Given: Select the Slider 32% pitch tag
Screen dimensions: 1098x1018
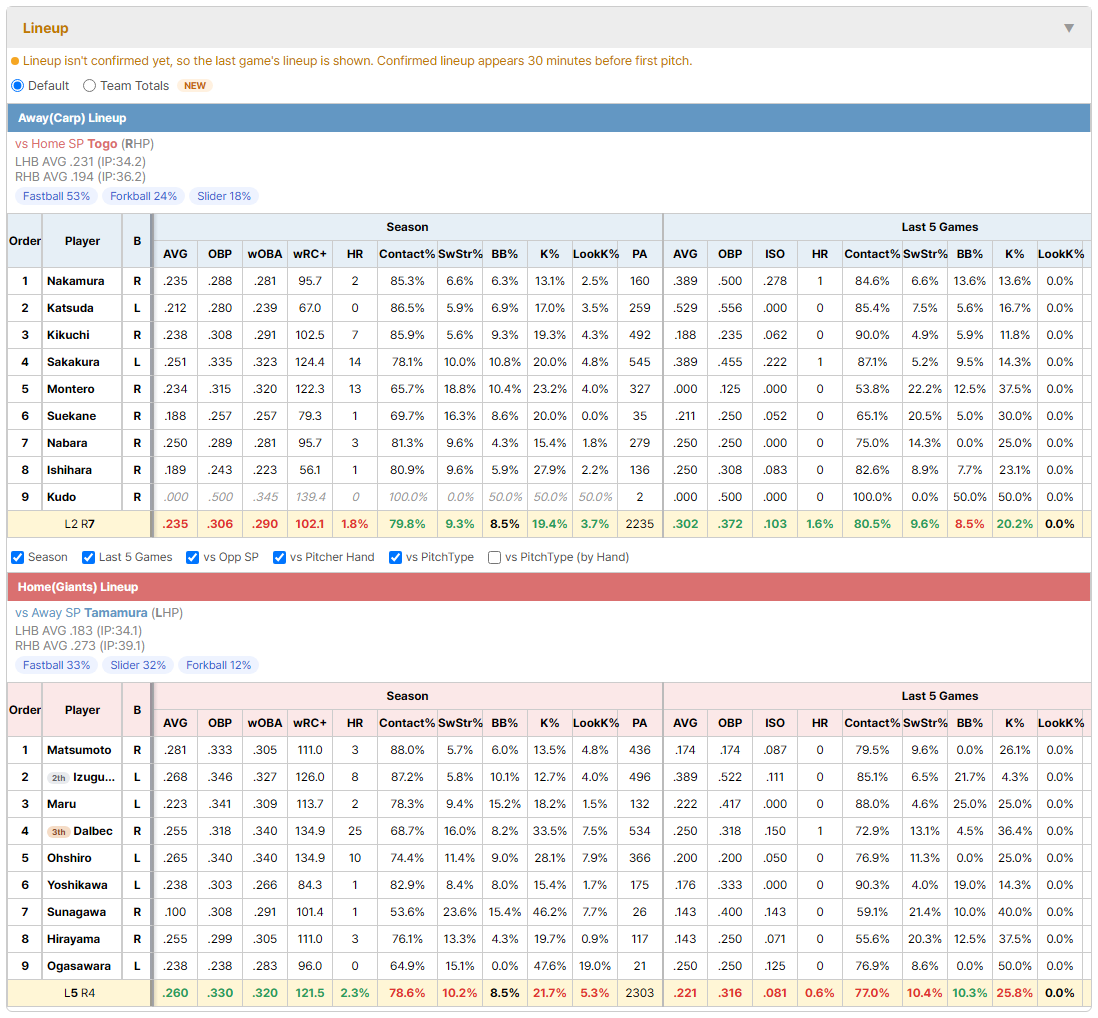Looking at the screenshot, I should point(138,665).
